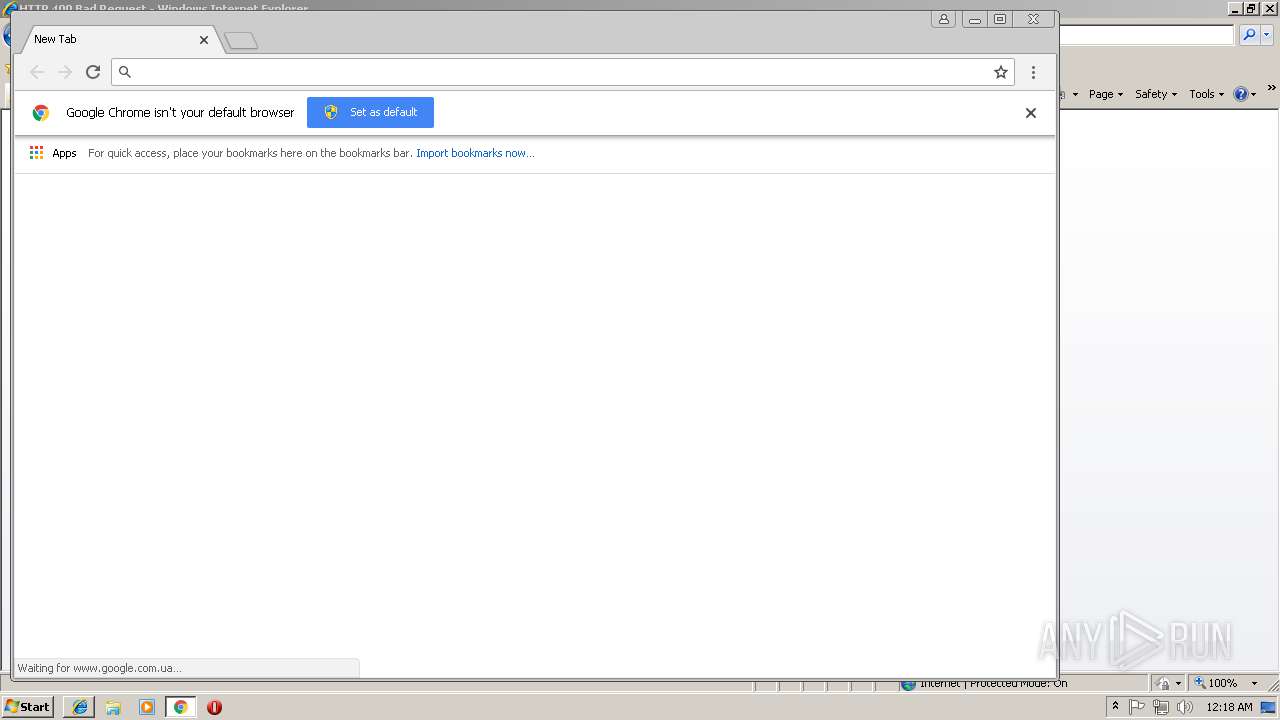This screenshot has width=1280, height=720.
Task: Expand Internet Explorer search provider dropdown
Action: click(x=1266, y=35)
